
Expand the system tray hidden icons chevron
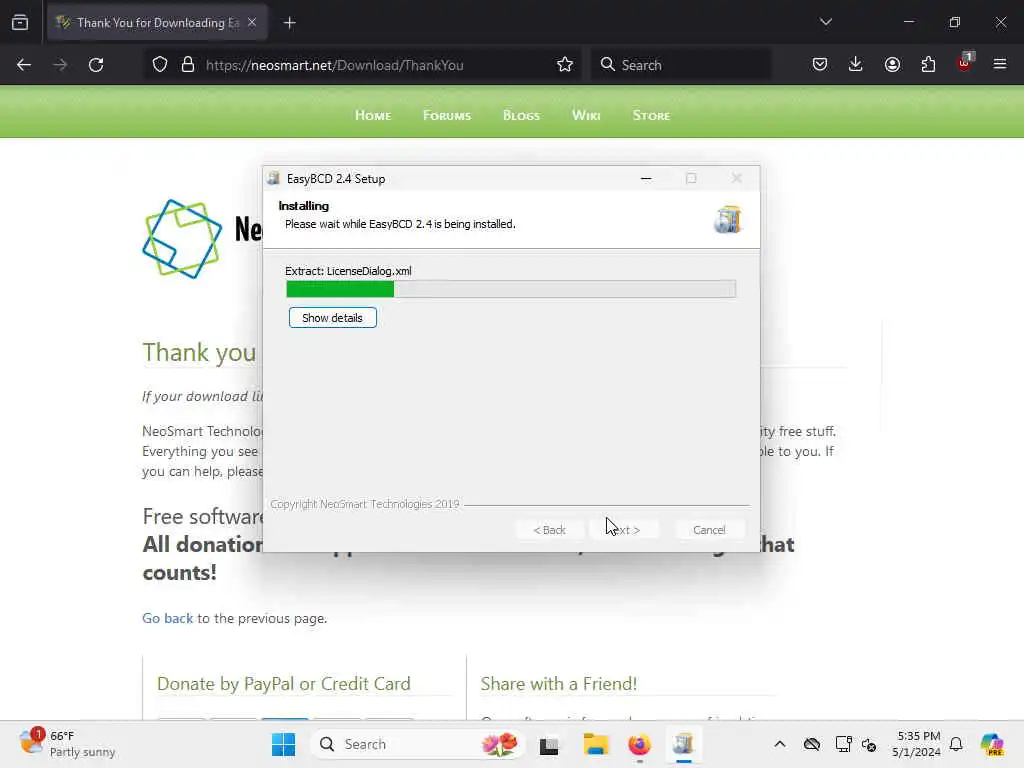(x=780, y=744)
